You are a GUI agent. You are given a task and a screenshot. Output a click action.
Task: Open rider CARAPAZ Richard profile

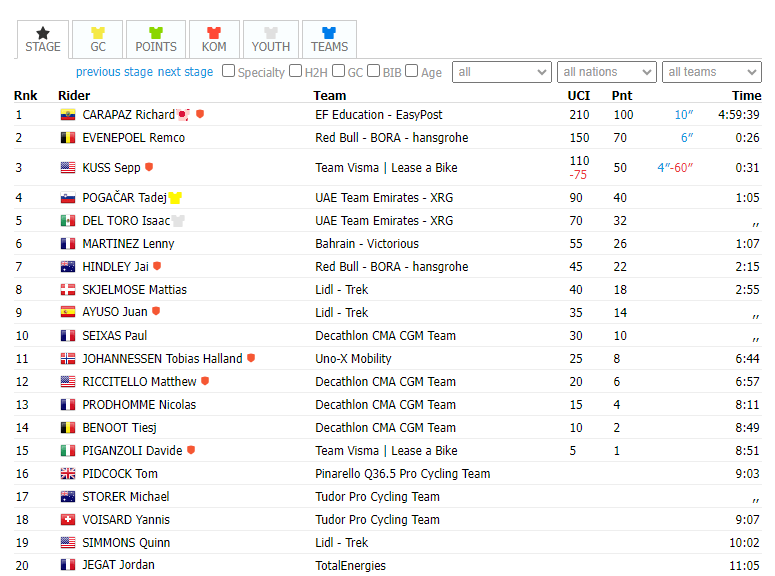click(x=129, y=115)
